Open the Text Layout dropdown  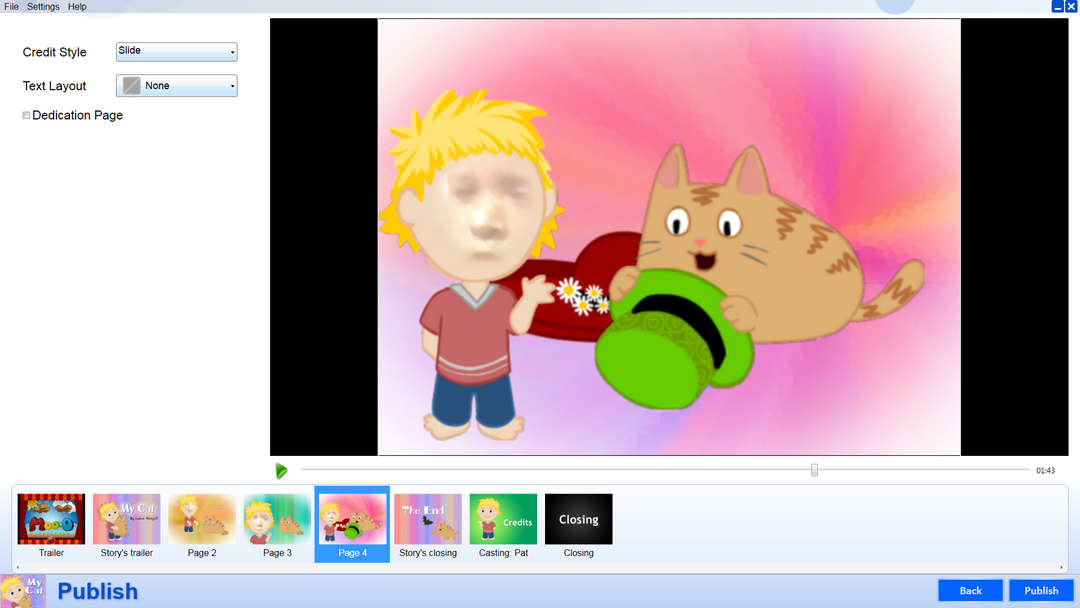tap(177, 86)
